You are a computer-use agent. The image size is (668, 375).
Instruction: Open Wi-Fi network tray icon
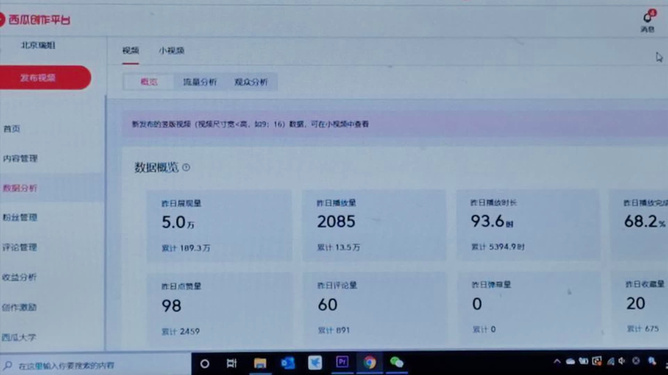tap(610, 361)
